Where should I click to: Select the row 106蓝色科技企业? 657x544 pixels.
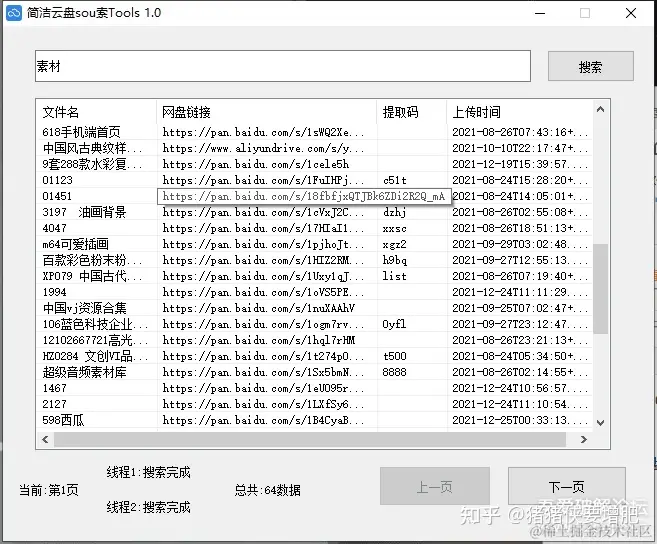[314, 324]
